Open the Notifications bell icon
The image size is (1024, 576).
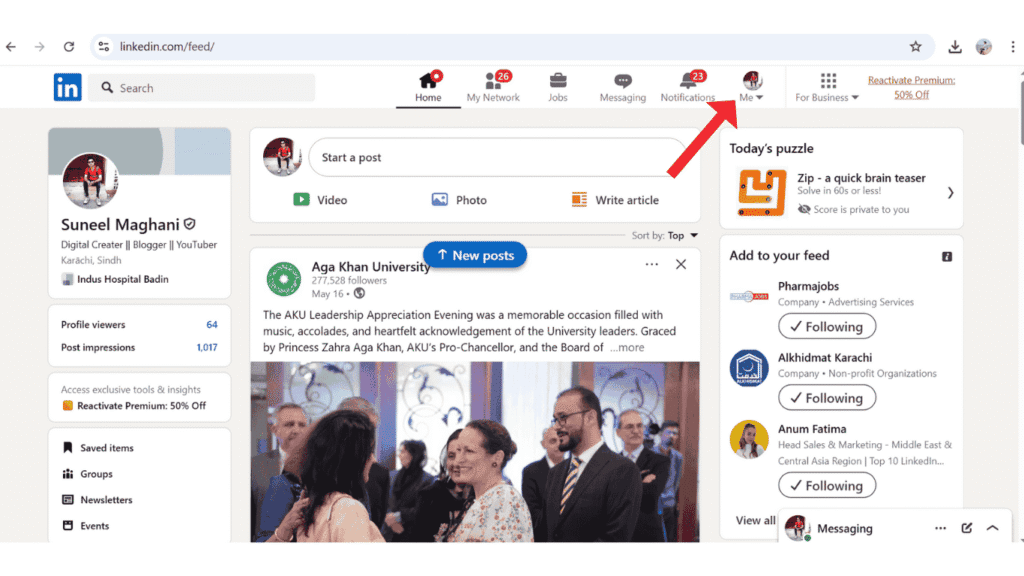[688, 82]
